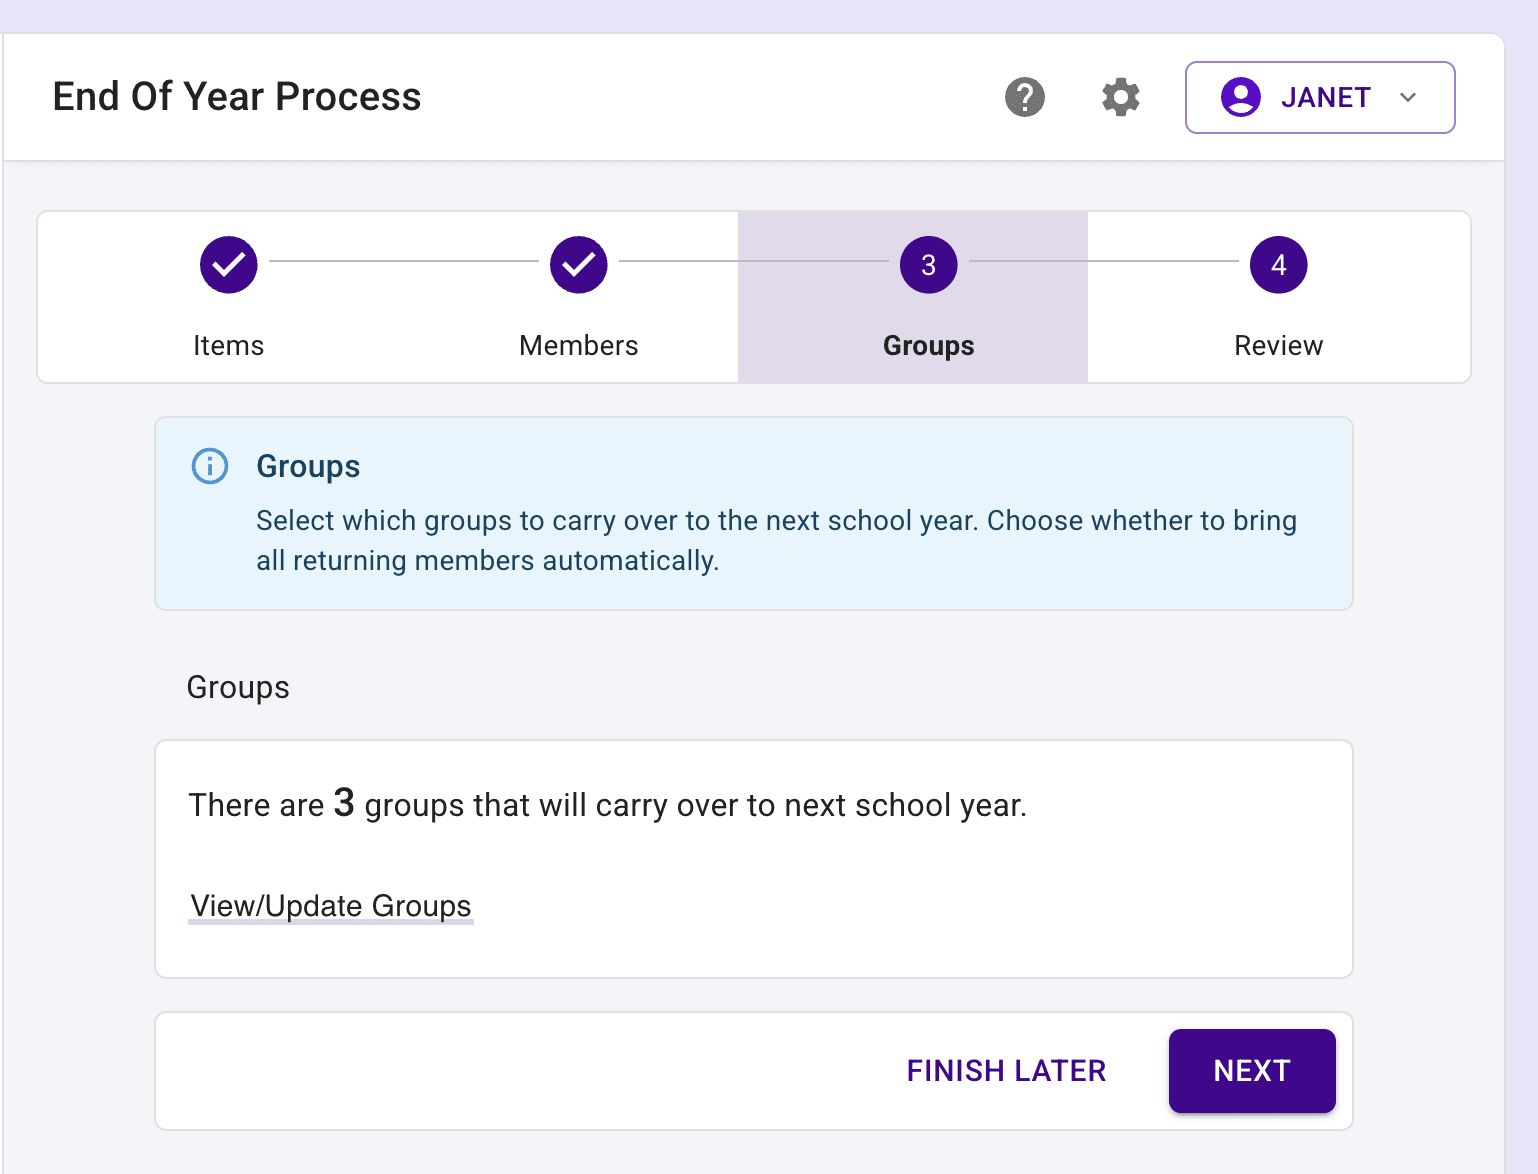Viewport: 1538px width, 1174px height.
Task: Click Janet's user avatar icon
Action: [x=1240, y=97]
